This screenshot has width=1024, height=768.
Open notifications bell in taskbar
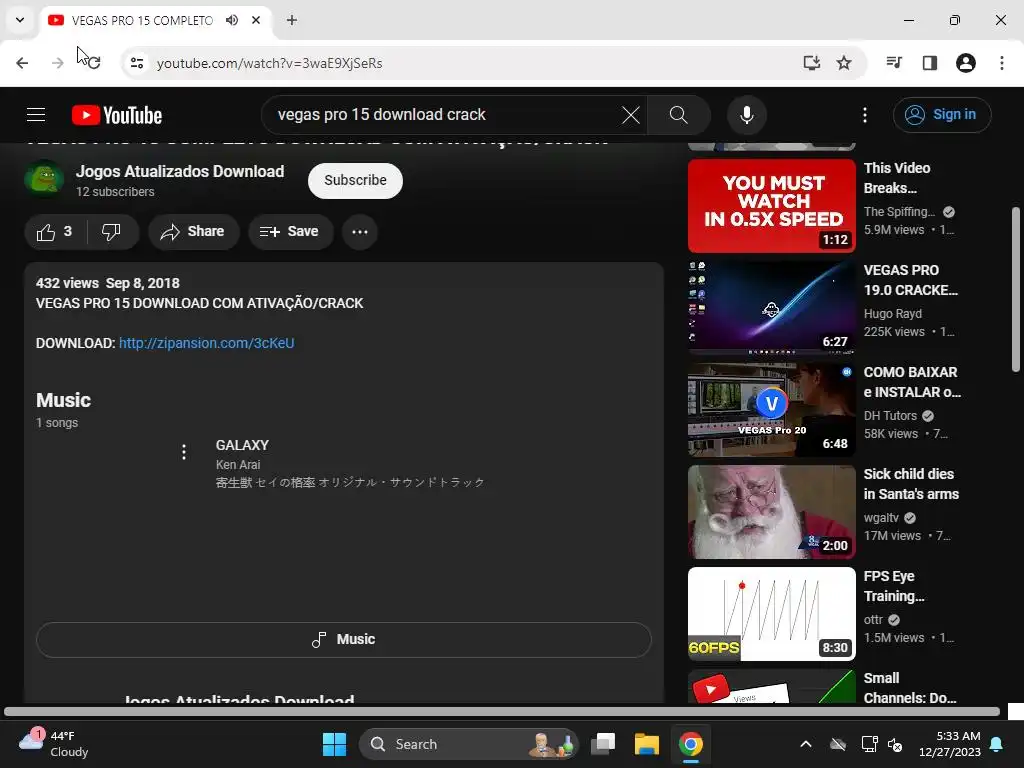[997, 744]
